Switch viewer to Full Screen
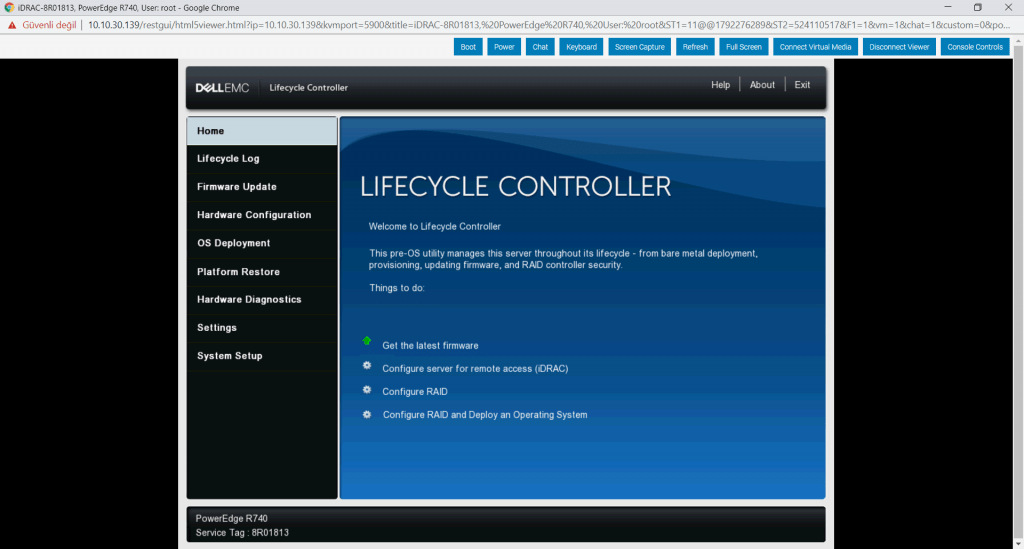The image size is (1024, 549). [x=743, y=47]
